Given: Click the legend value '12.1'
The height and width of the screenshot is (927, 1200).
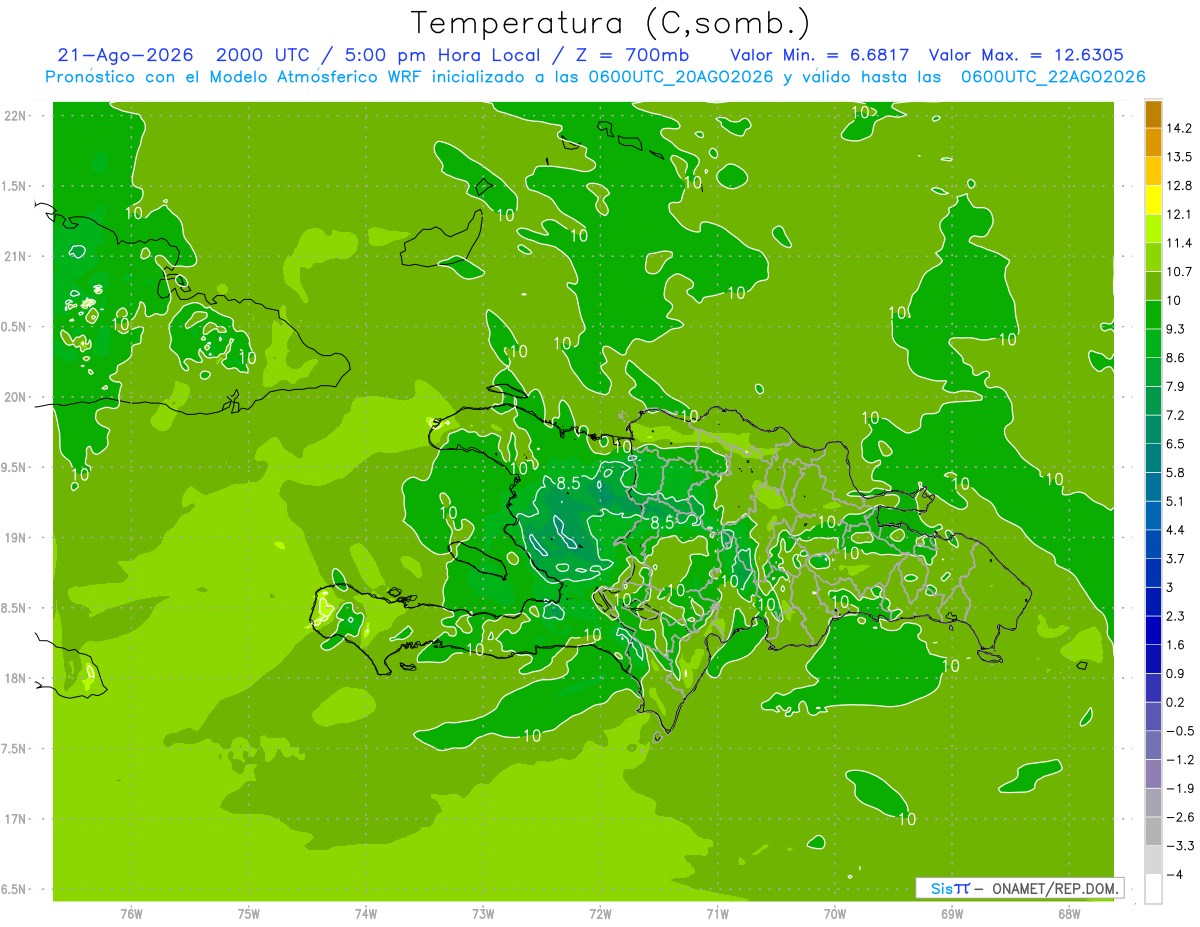Looking at the screenshot, I should 1180,214.
